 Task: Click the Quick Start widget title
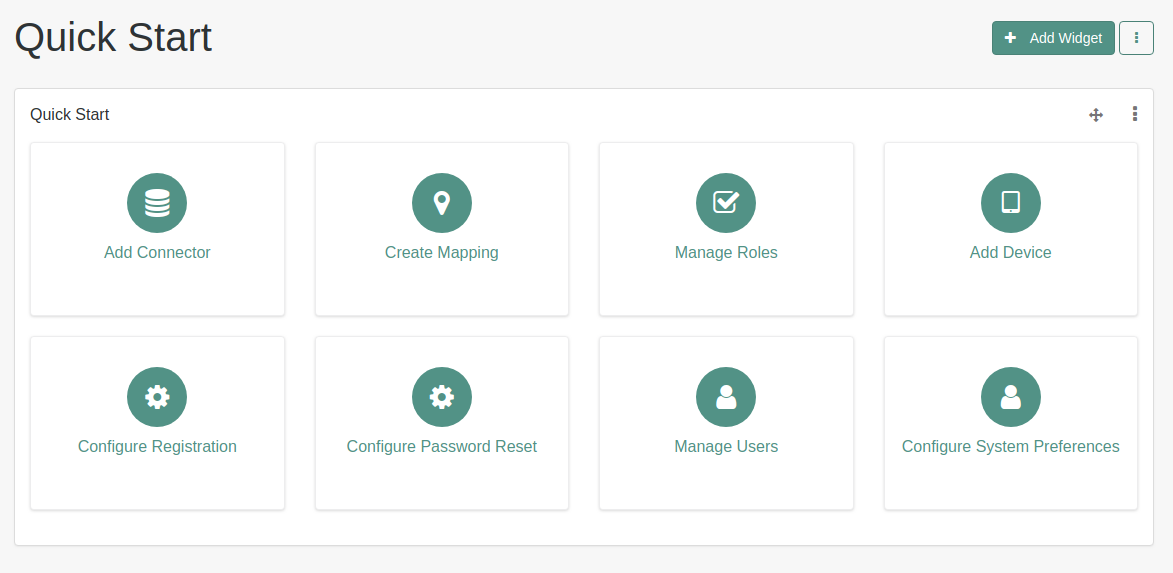pos(70,114)
